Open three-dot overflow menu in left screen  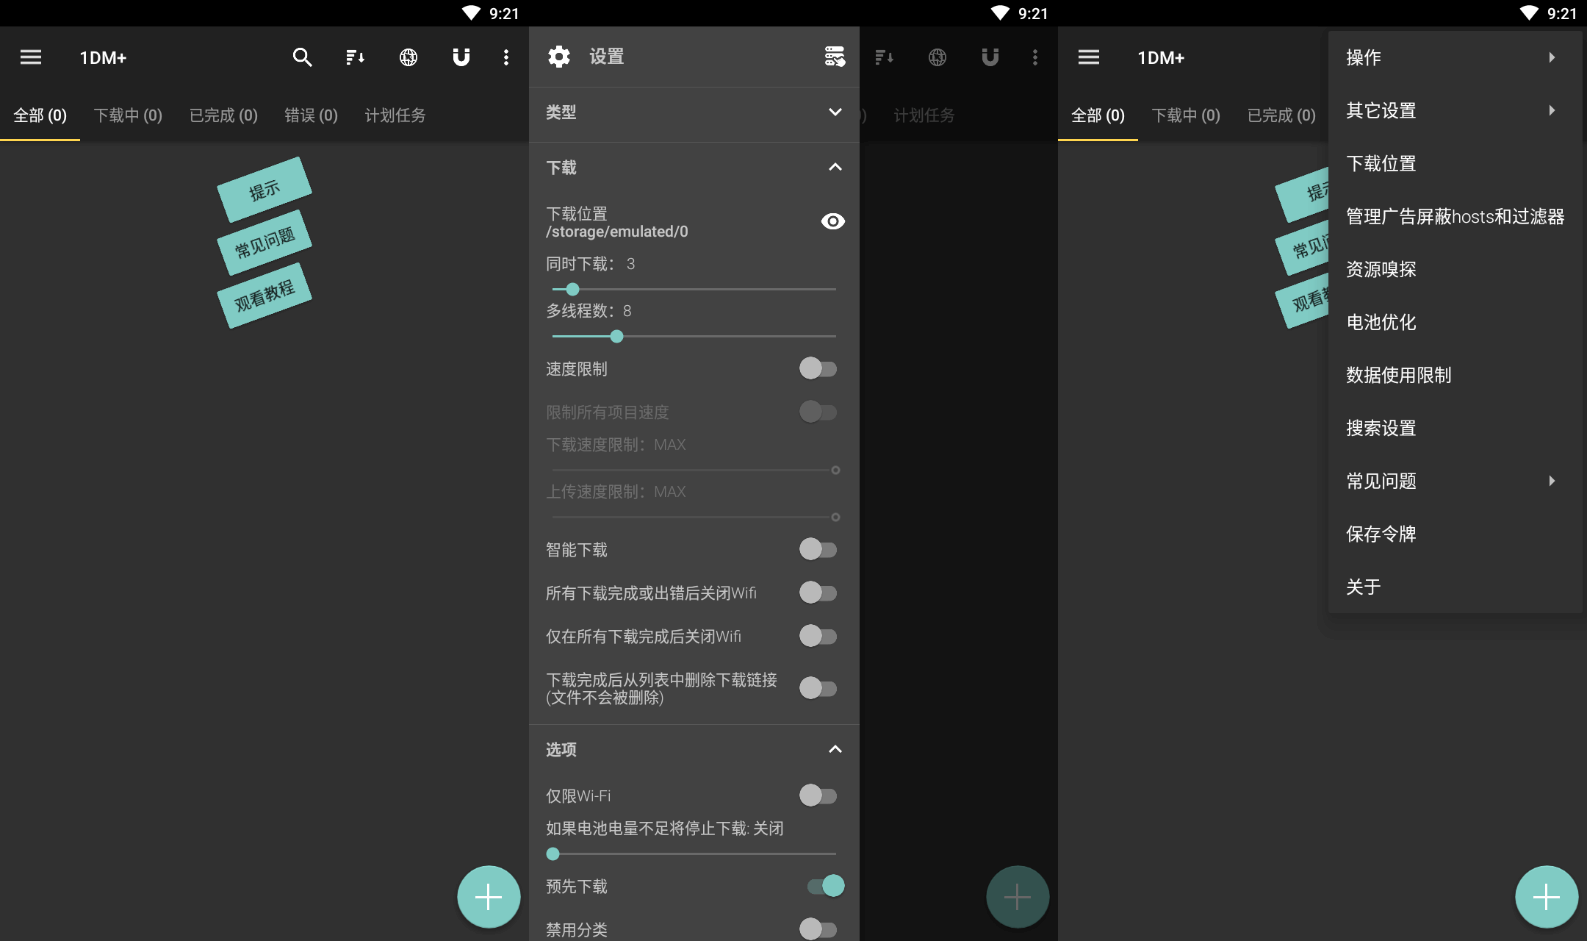506,57
